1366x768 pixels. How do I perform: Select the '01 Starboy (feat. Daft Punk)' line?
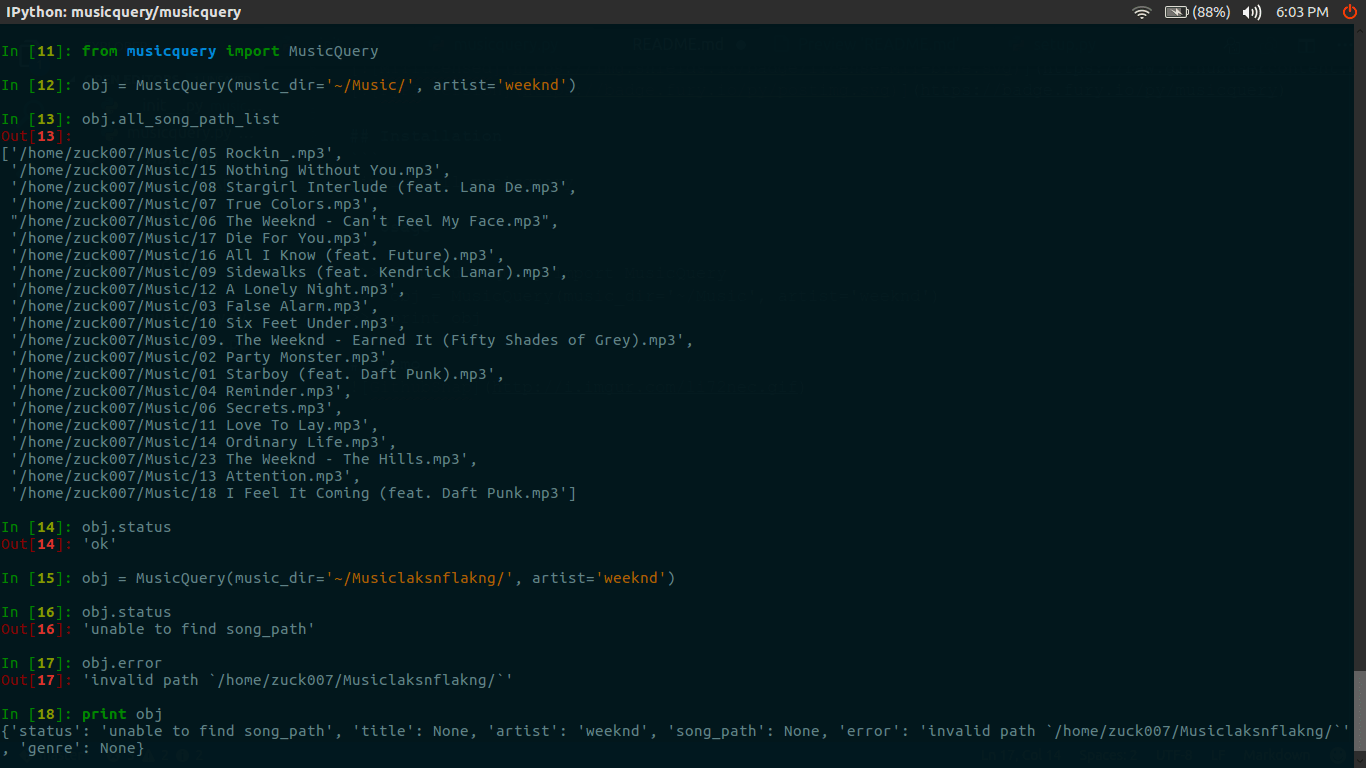pyautogui.click(x=258, y=374)
